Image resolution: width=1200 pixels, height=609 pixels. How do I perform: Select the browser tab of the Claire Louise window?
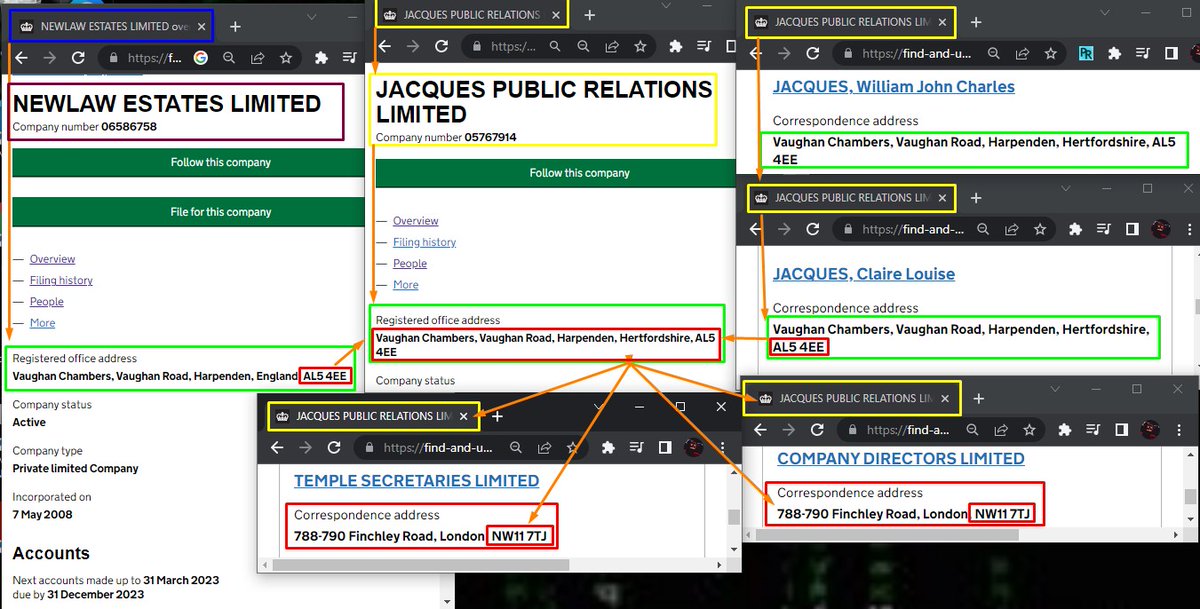(851, 198)
